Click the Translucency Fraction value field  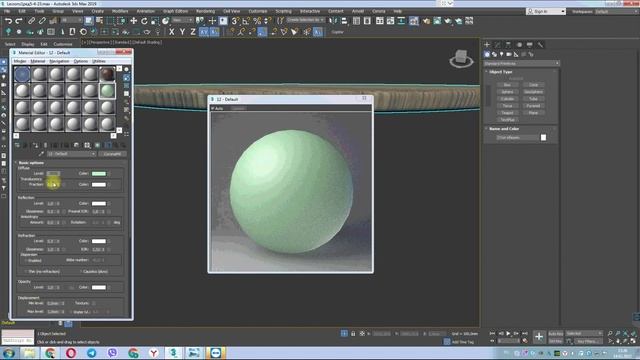pos(53,184)
